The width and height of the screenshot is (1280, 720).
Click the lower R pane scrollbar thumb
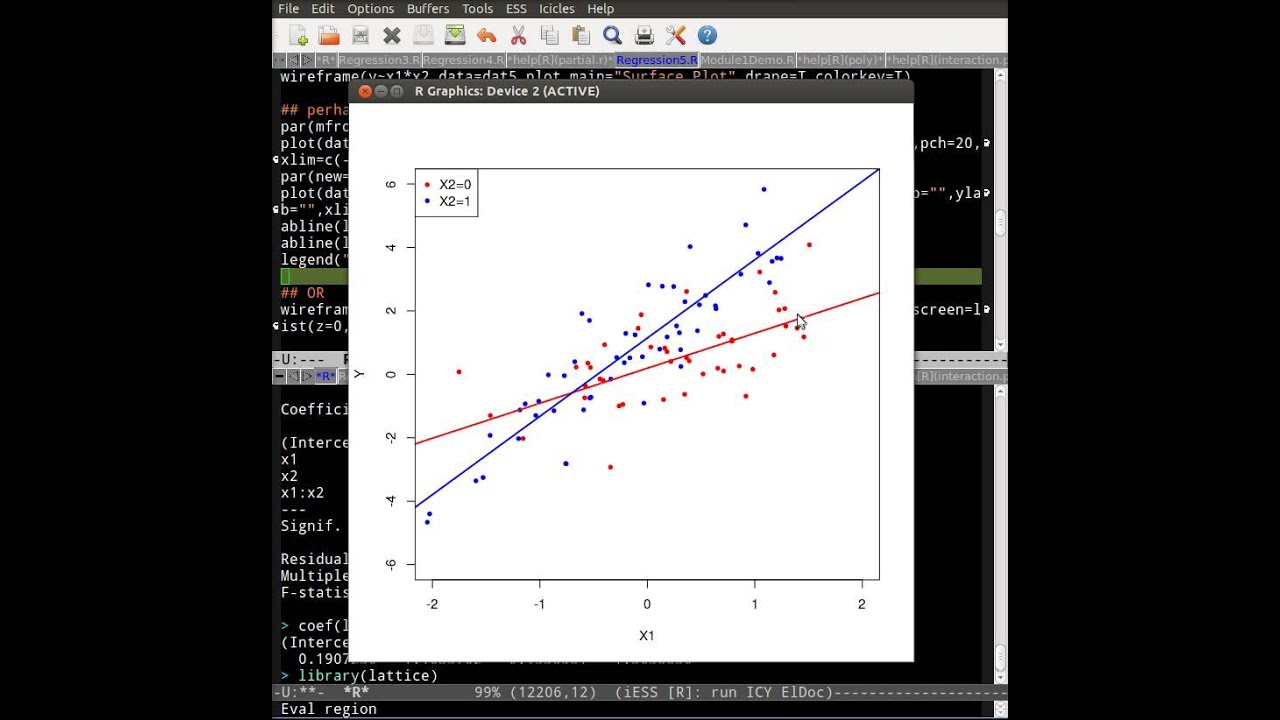[x=1000, y=660]
